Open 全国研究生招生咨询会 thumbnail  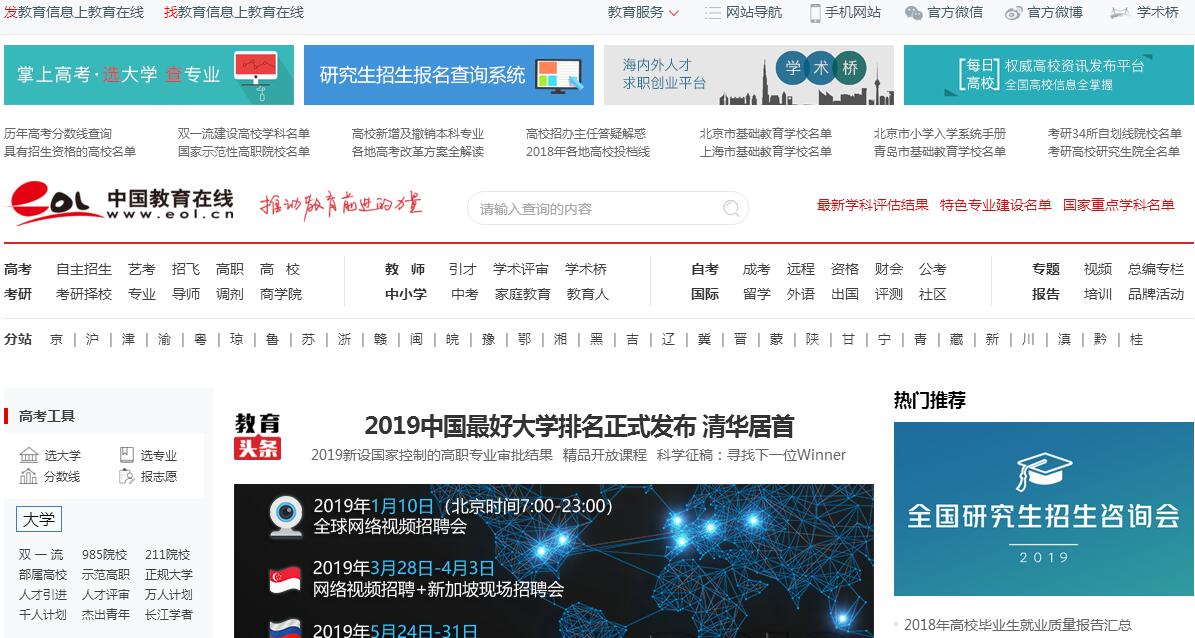1043,509
